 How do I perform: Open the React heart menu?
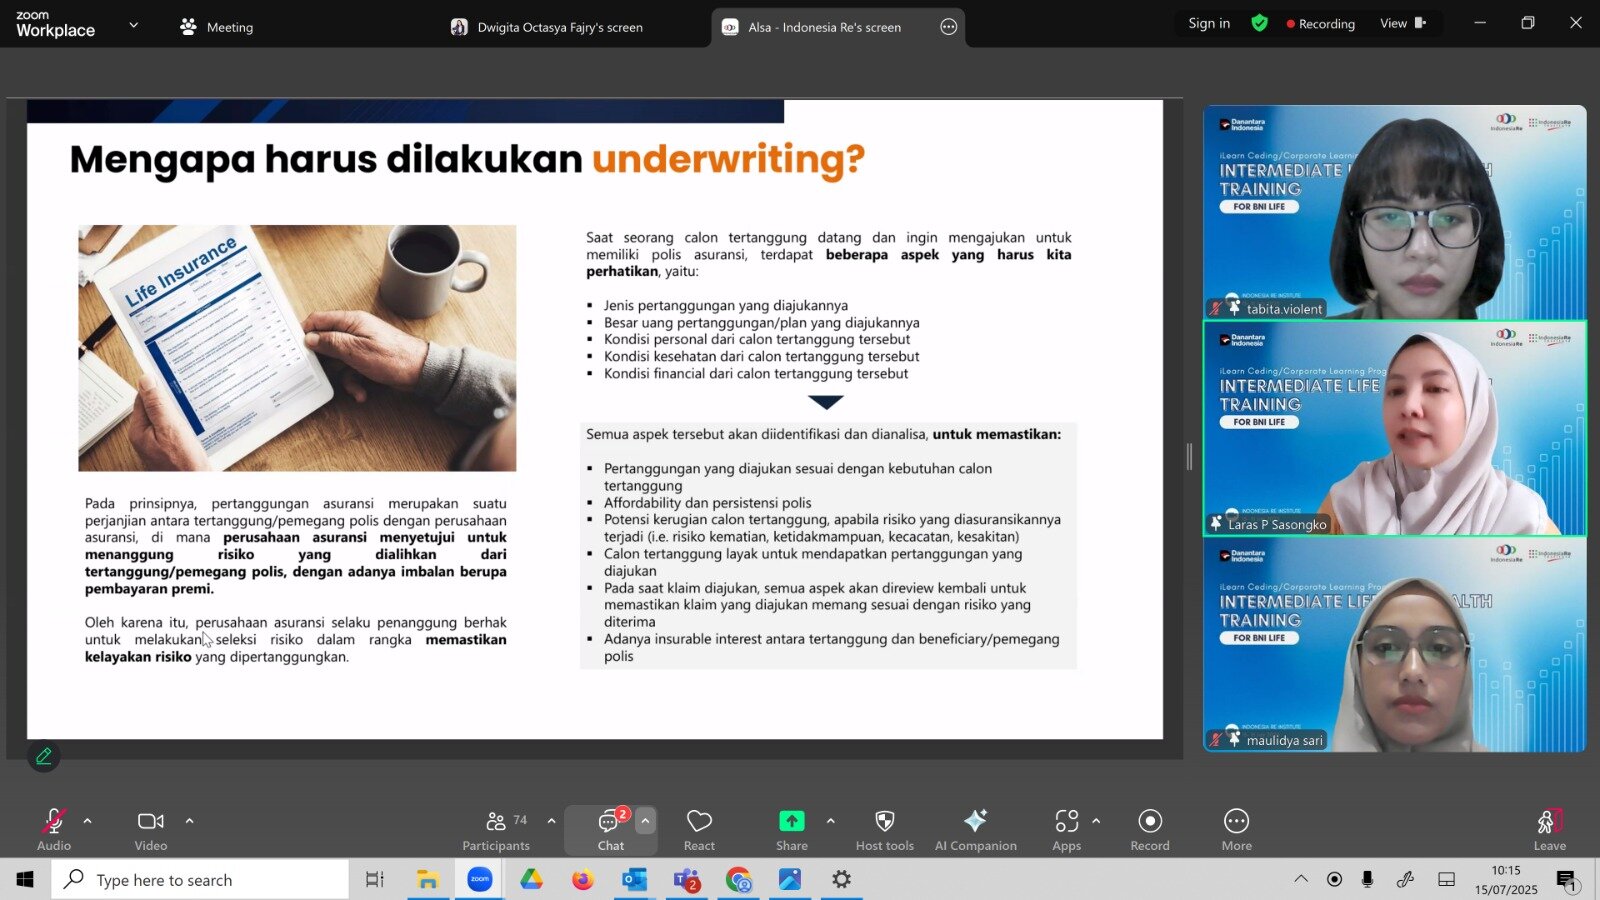[x=699, y=830]
